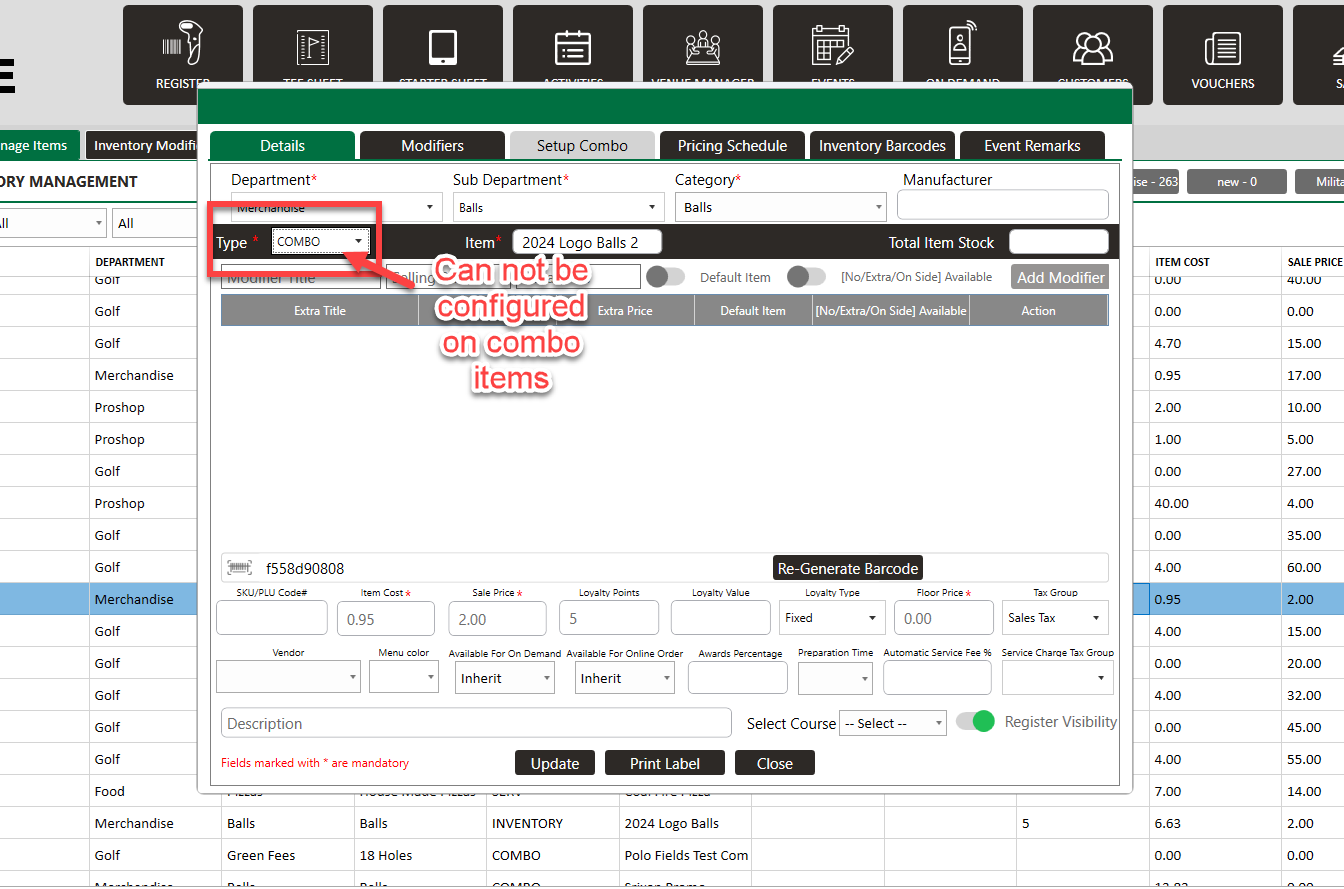This screenshot has width=1344, height=889.
Task: Switch to the Inventory Barcodes tab
Action: pos(882,146)
